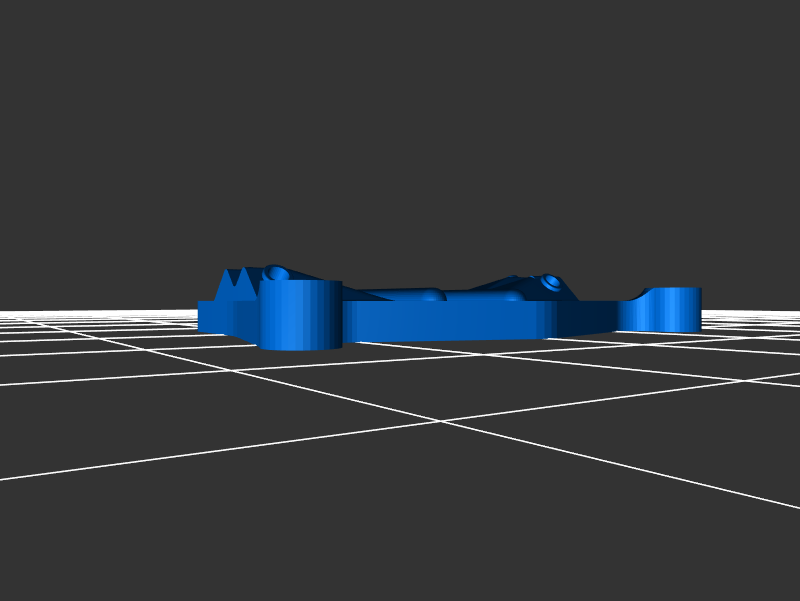Screen dimensions: 800x601
Task: Select the zigzag teeth on the model's left
Action: (236, 281)
